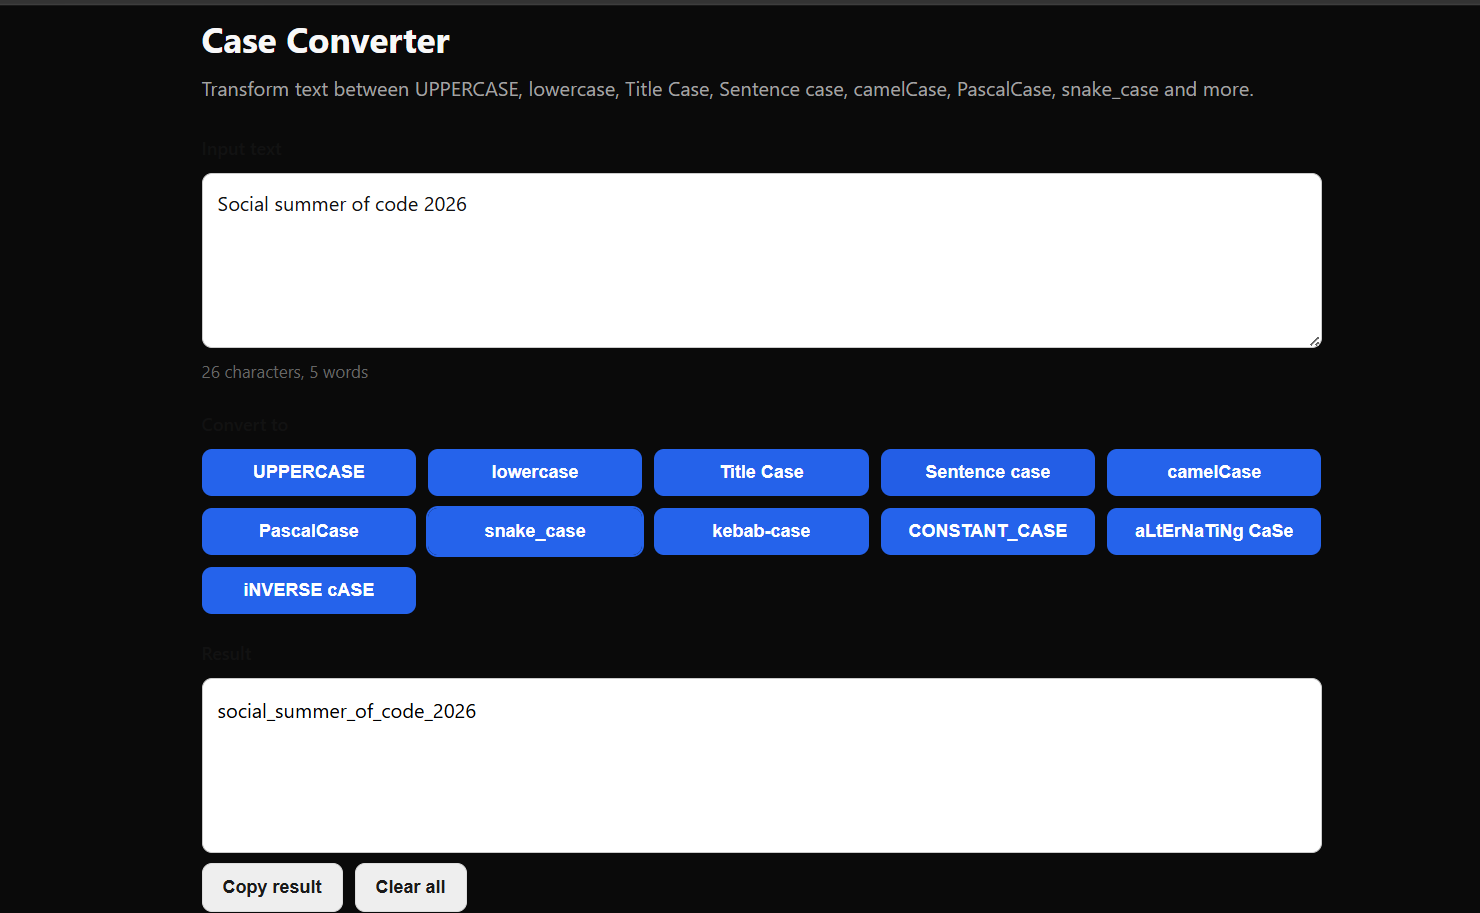
Task: Click the faint 'Result' label
Action: (227, 654)
